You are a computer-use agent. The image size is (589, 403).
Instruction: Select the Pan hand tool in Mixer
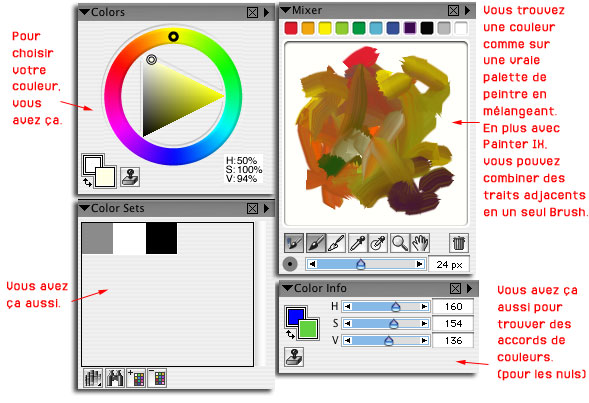pos(420,243)
